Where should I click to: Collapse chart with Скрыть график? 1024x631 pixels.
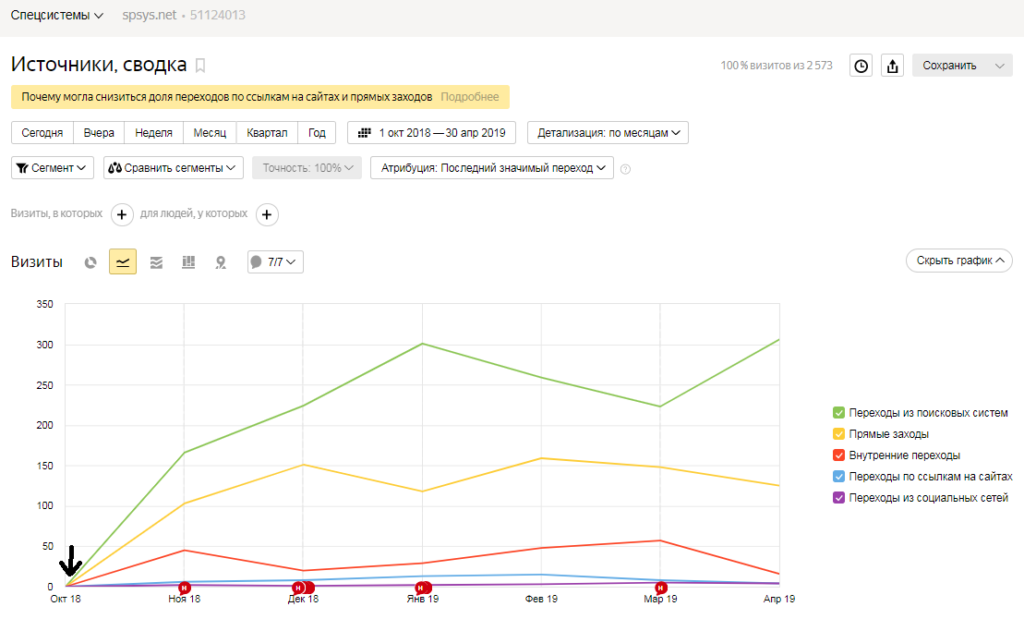click(959, 261)
